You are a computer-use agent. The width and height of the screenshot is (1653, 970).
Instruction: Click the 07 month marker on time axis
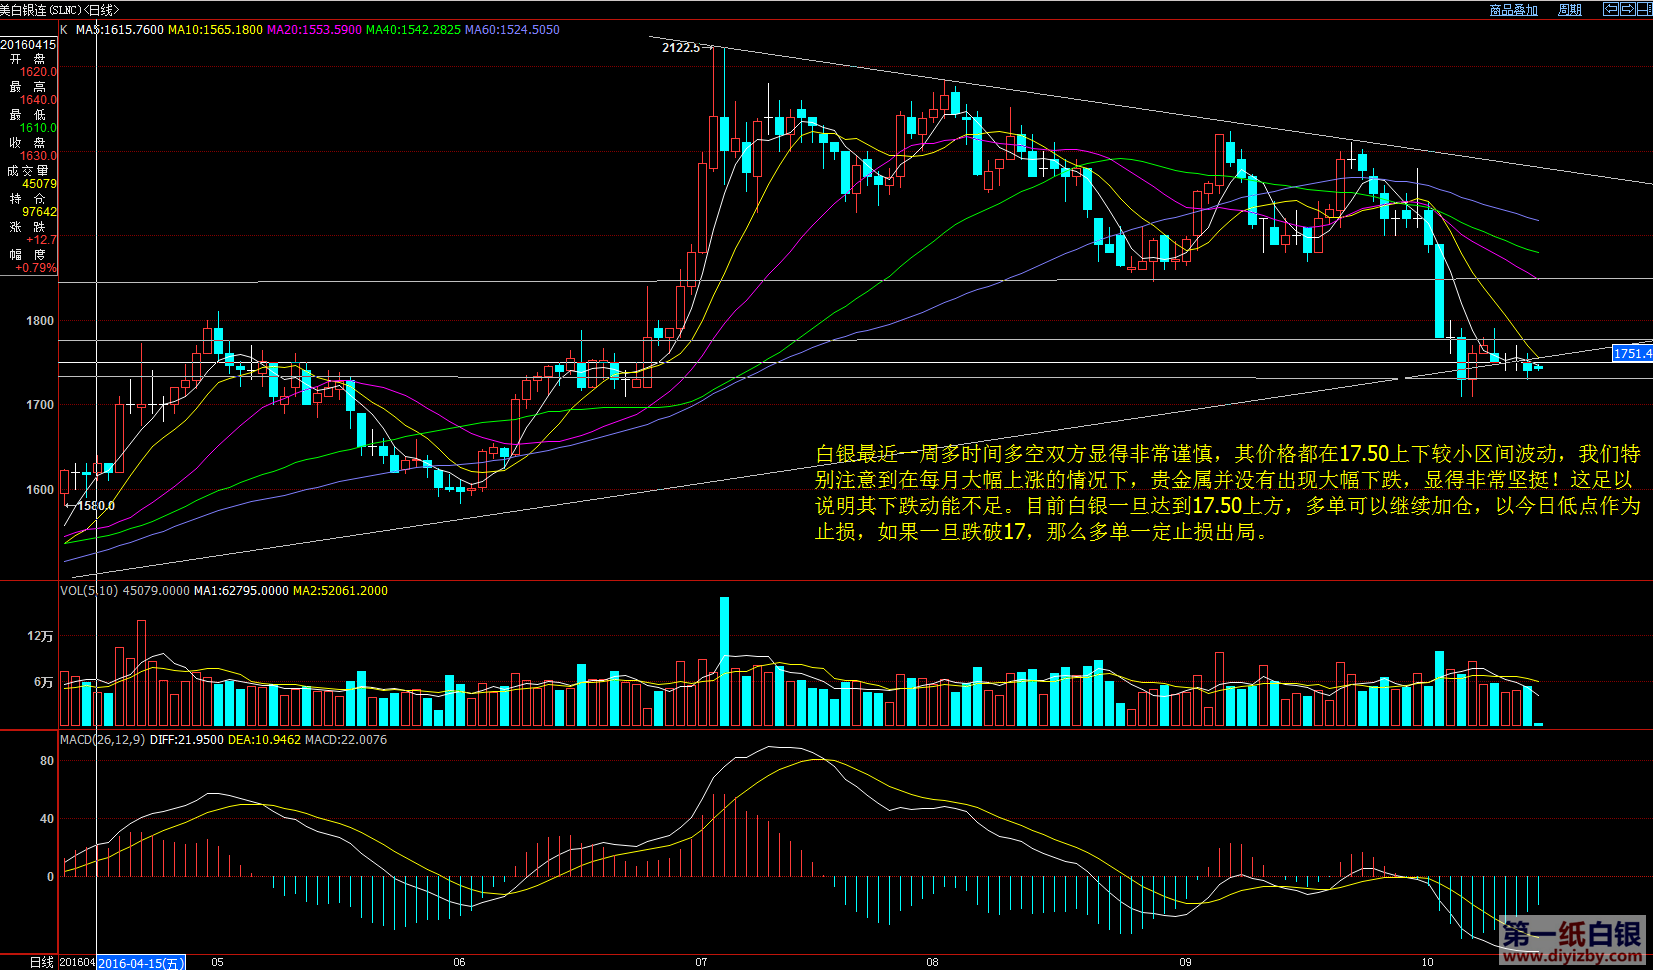click(x=701, y=962)
